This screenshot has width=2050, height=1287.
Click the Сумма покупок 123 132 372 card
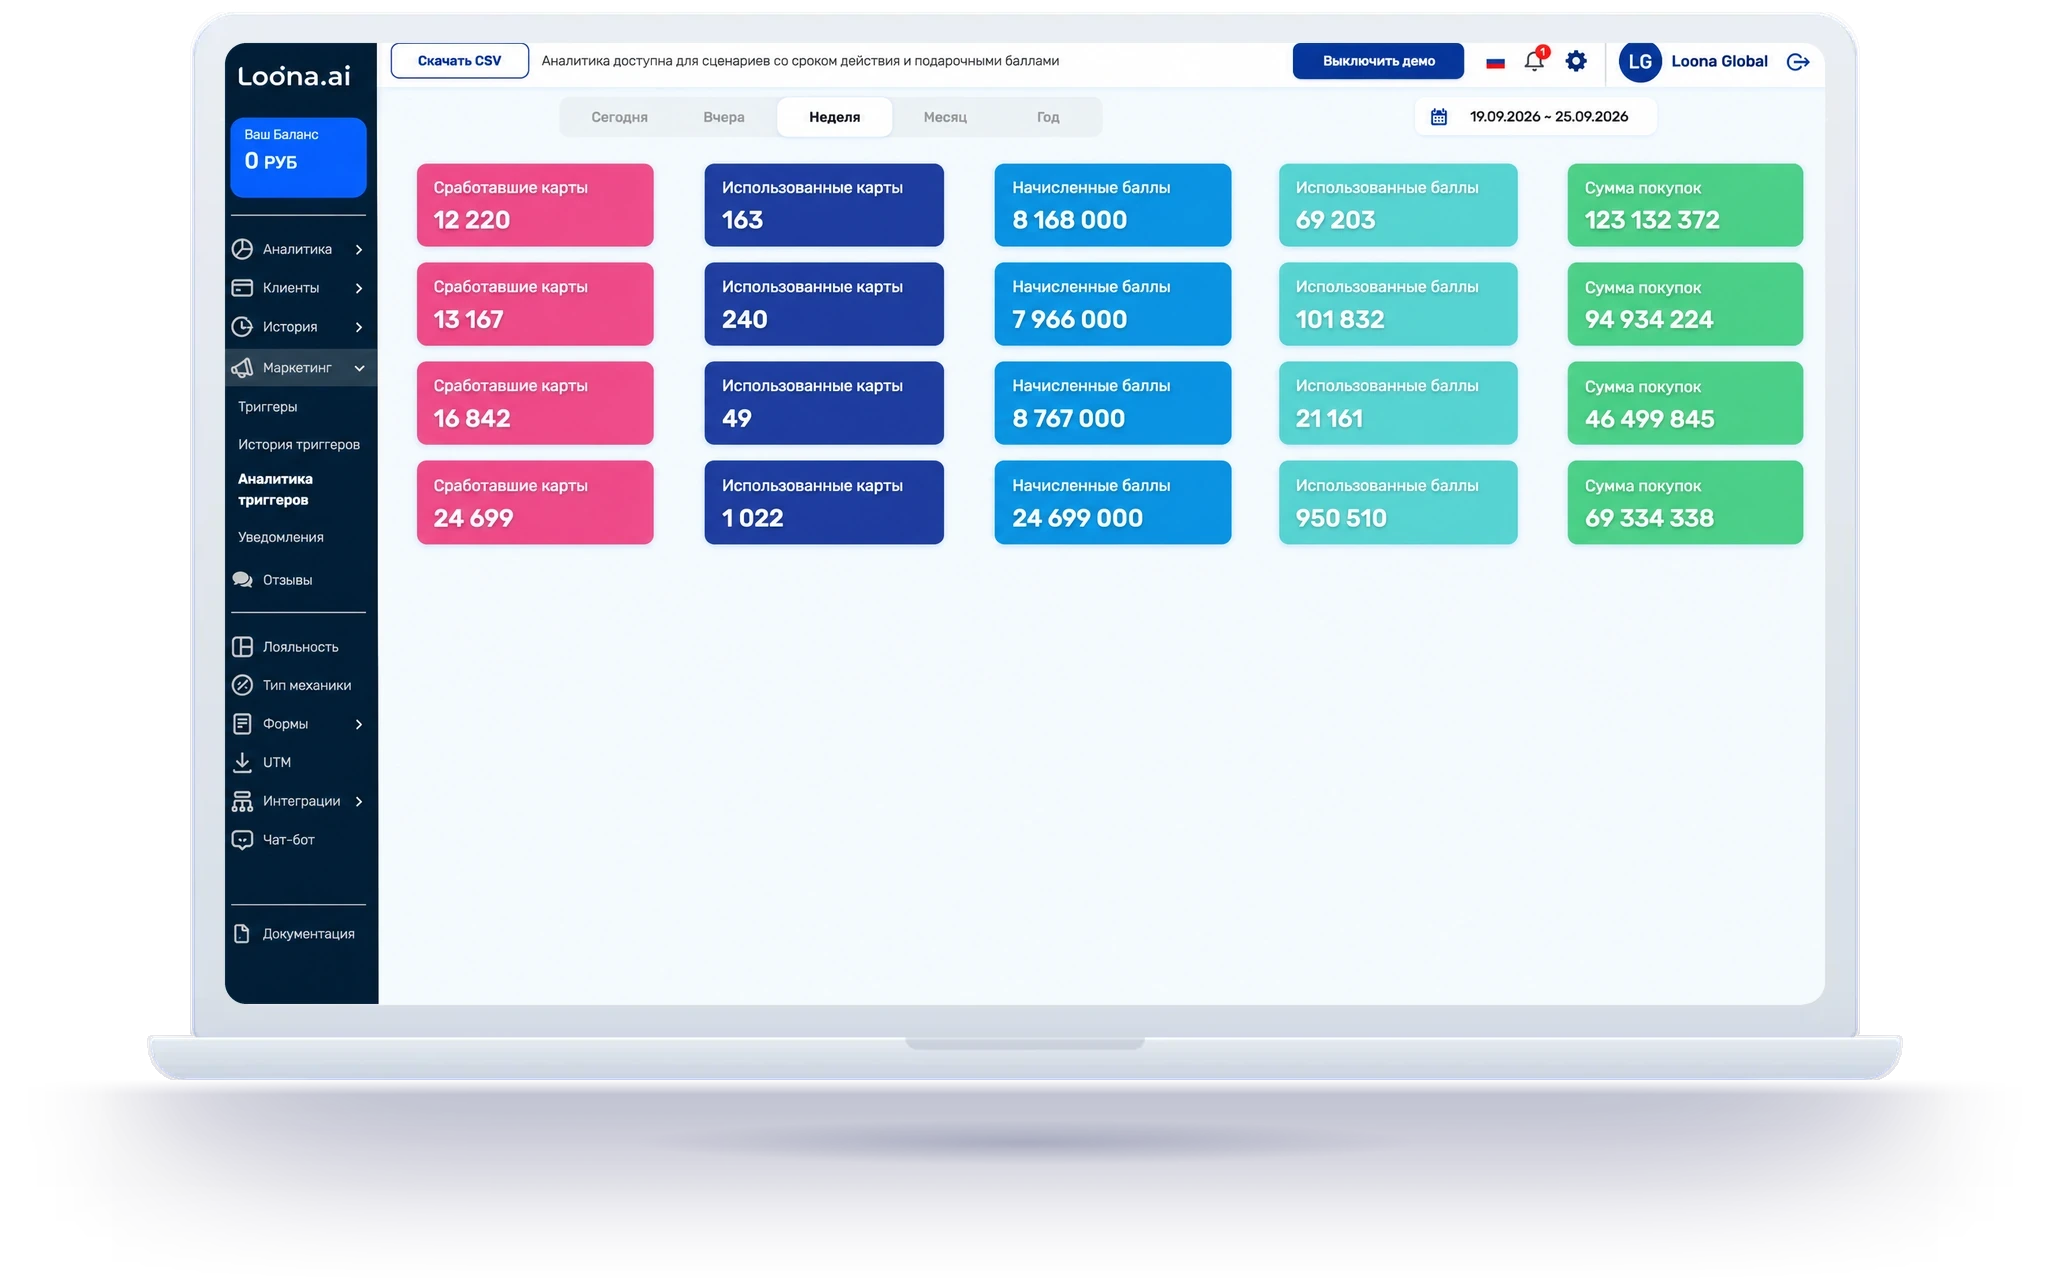tap(1685, 205)
